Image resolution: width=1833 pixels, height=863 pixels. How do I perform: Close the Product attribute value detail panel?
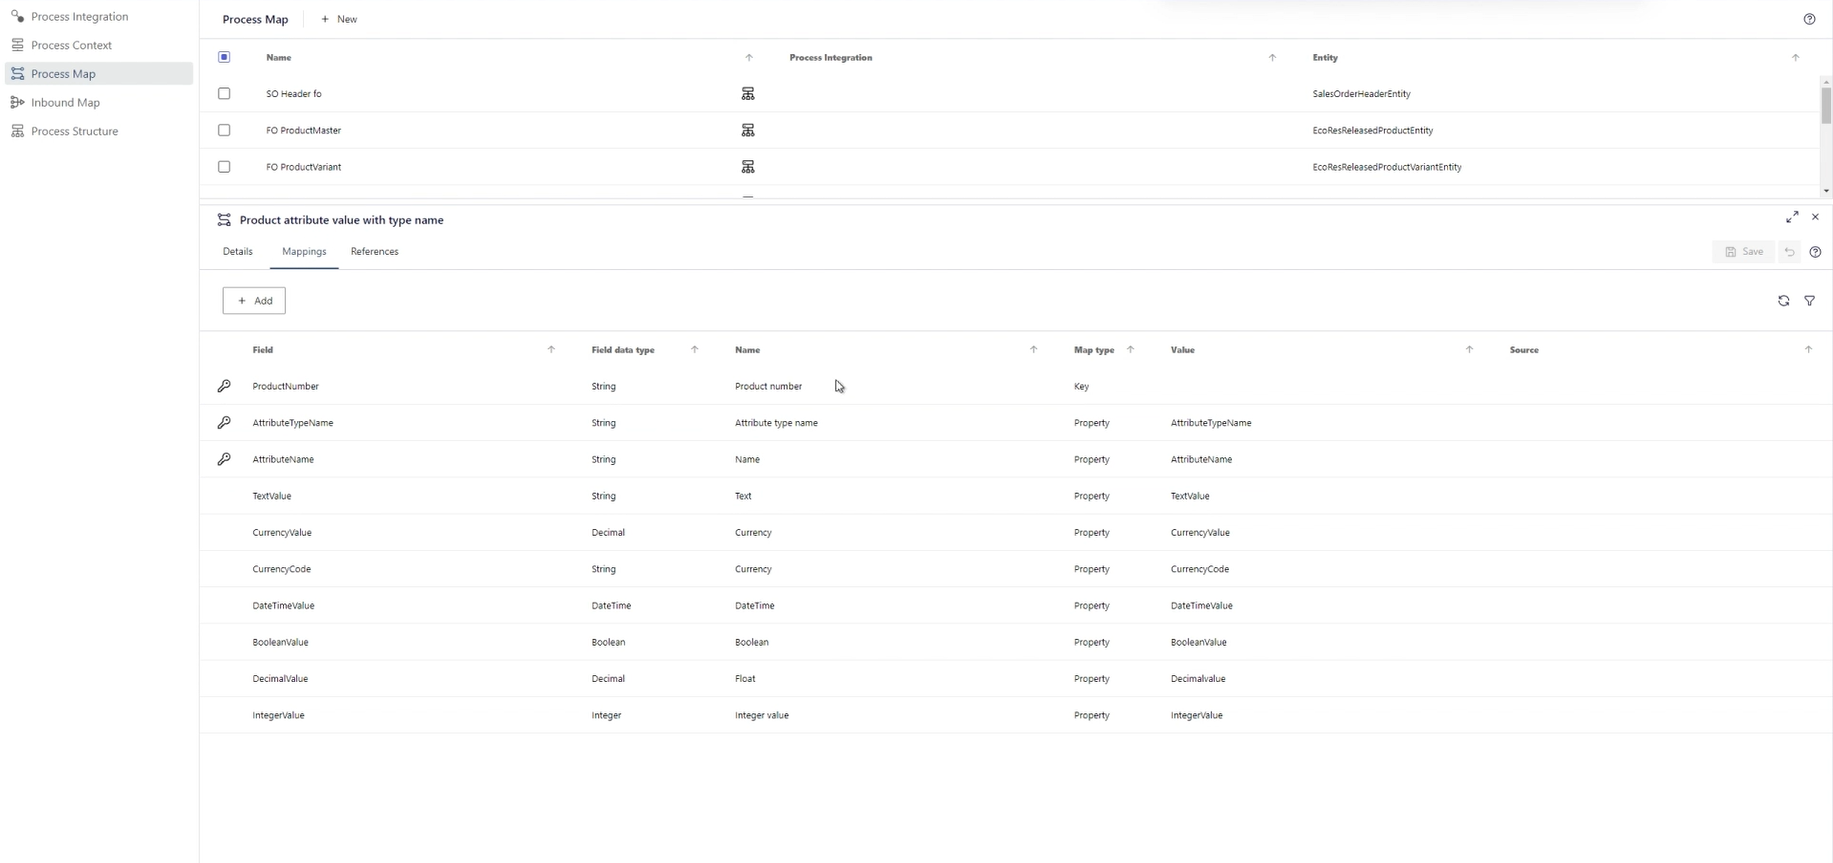click(x=1815, y=217)
